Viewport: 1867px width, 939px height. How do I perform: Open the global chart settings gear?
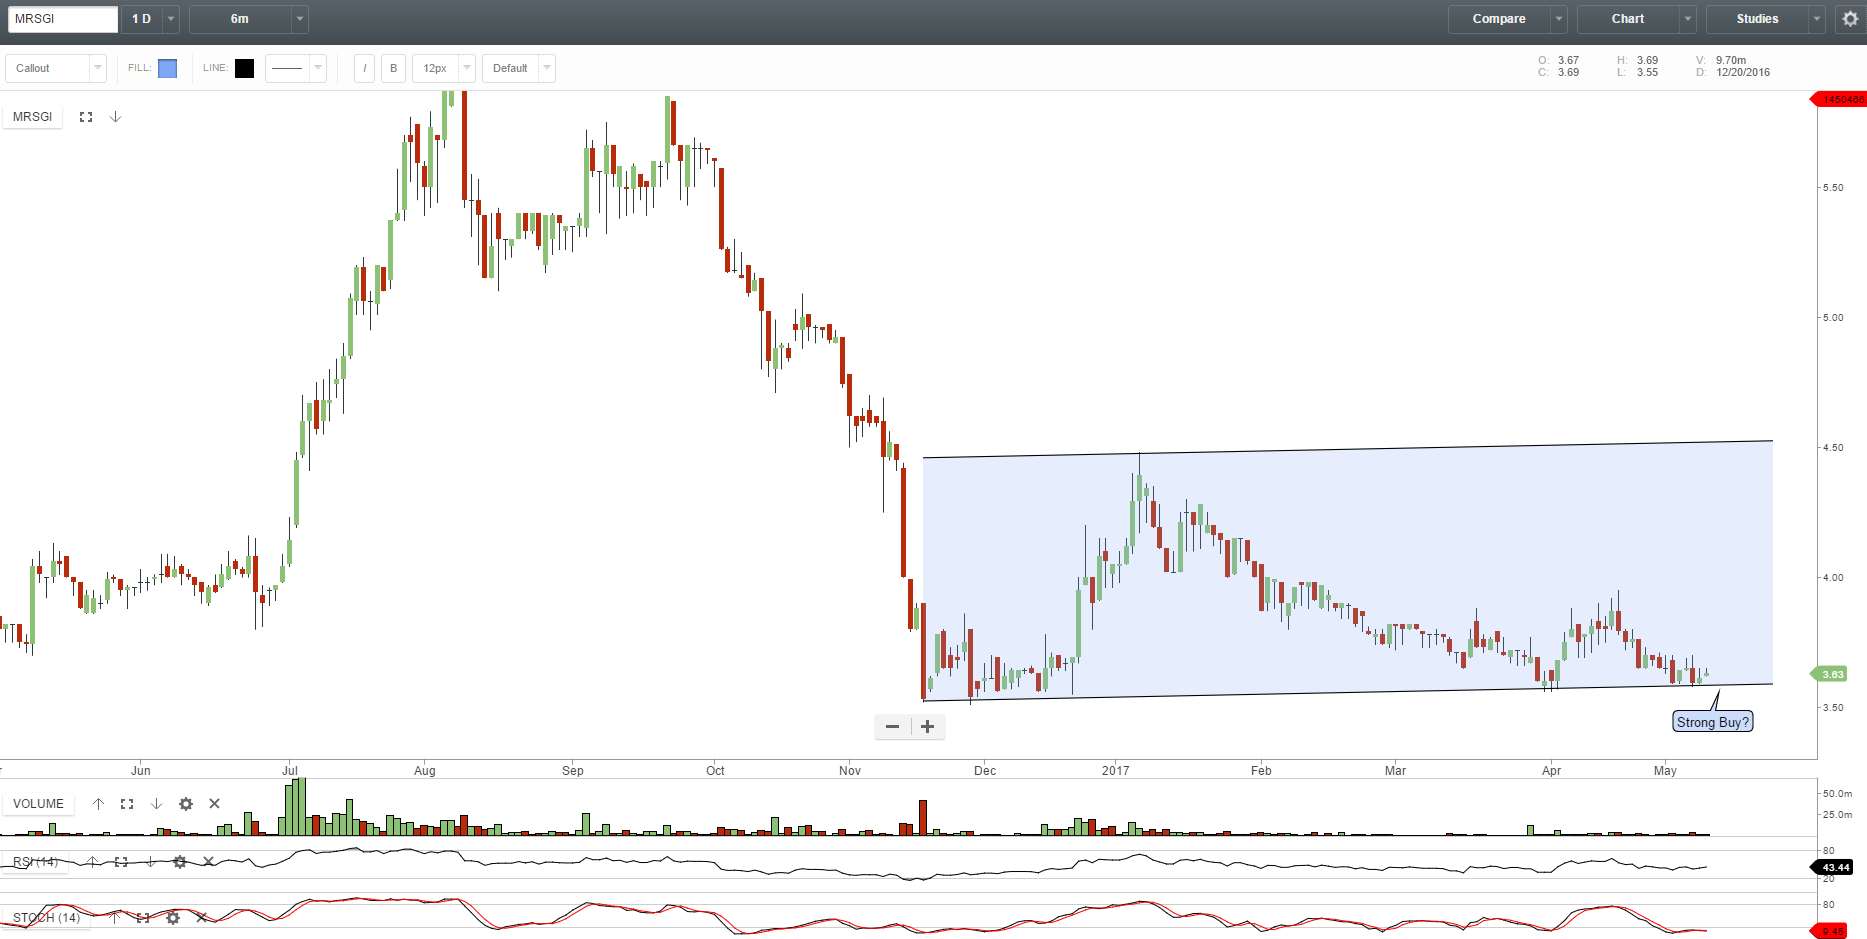coord(1847,19)
